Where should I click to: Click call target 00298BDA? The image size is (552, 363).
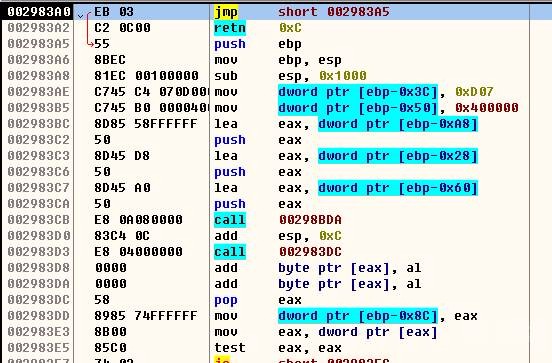tap(310, 220)
